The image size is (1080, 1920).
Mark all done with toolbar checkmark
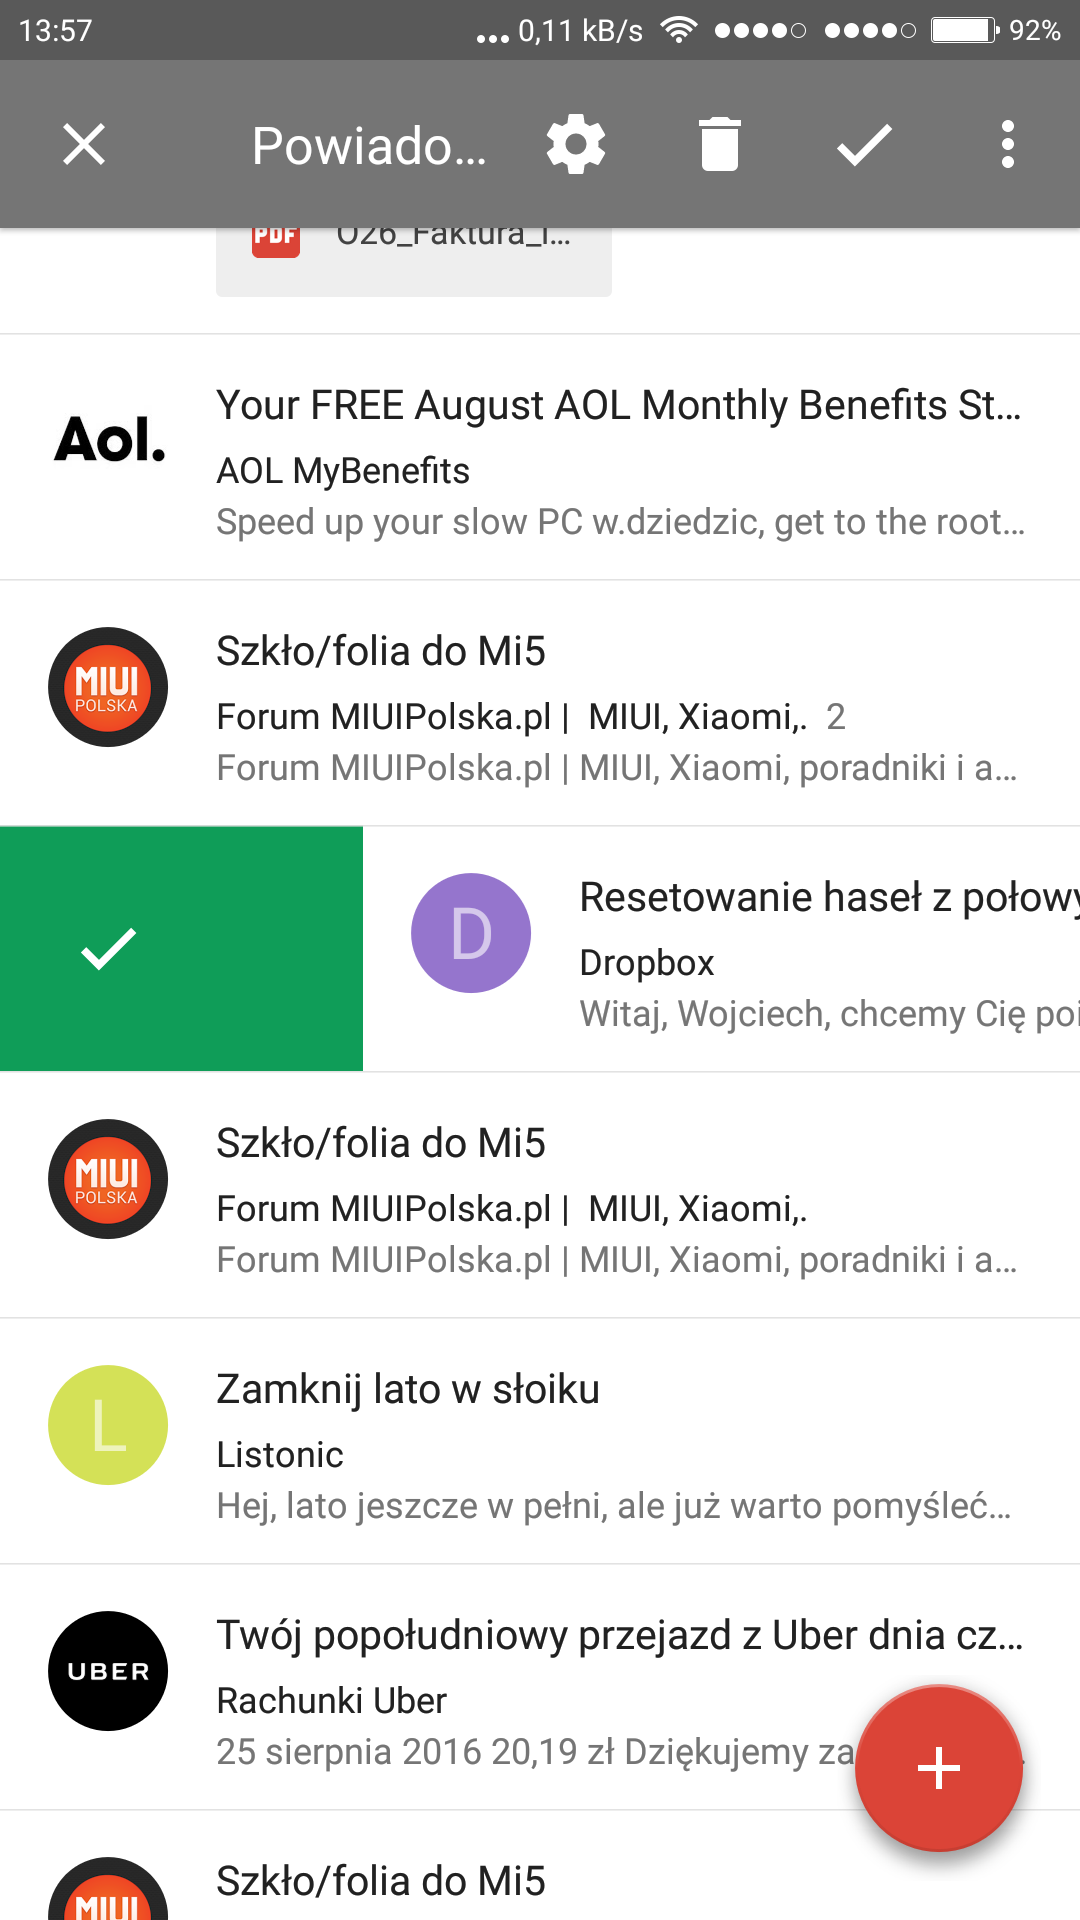click(x=864, y=145)
